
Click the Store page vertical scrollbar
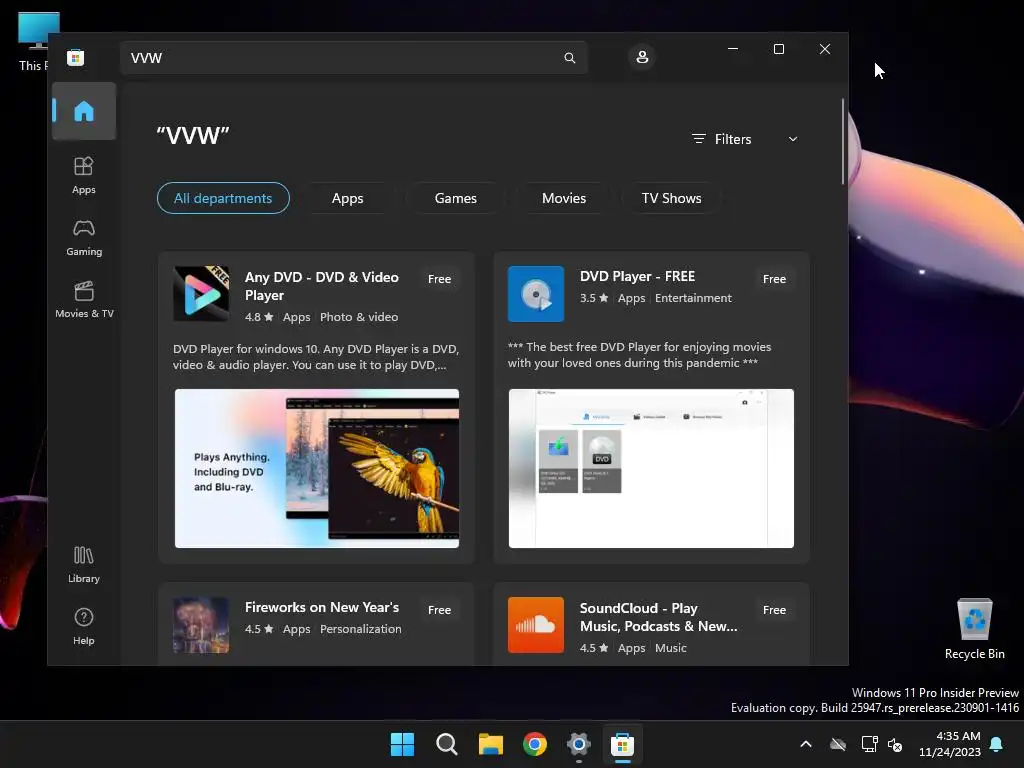point(843,141)
